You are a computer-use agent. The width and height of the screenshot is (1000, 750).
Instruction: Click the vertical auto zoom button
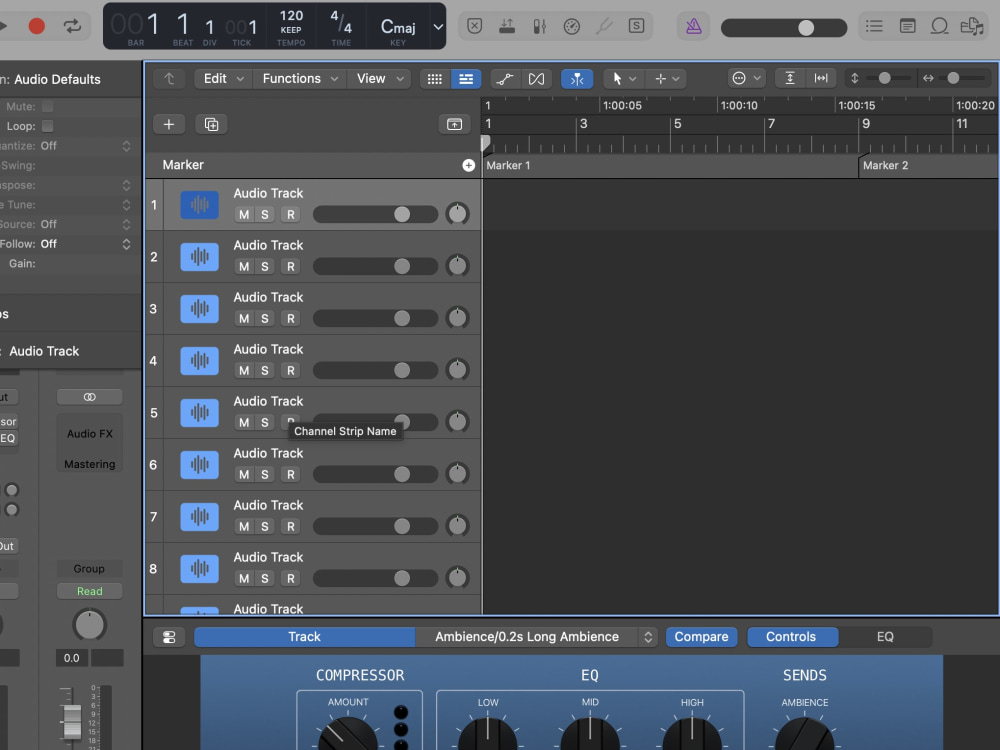(x=790, y=78)
